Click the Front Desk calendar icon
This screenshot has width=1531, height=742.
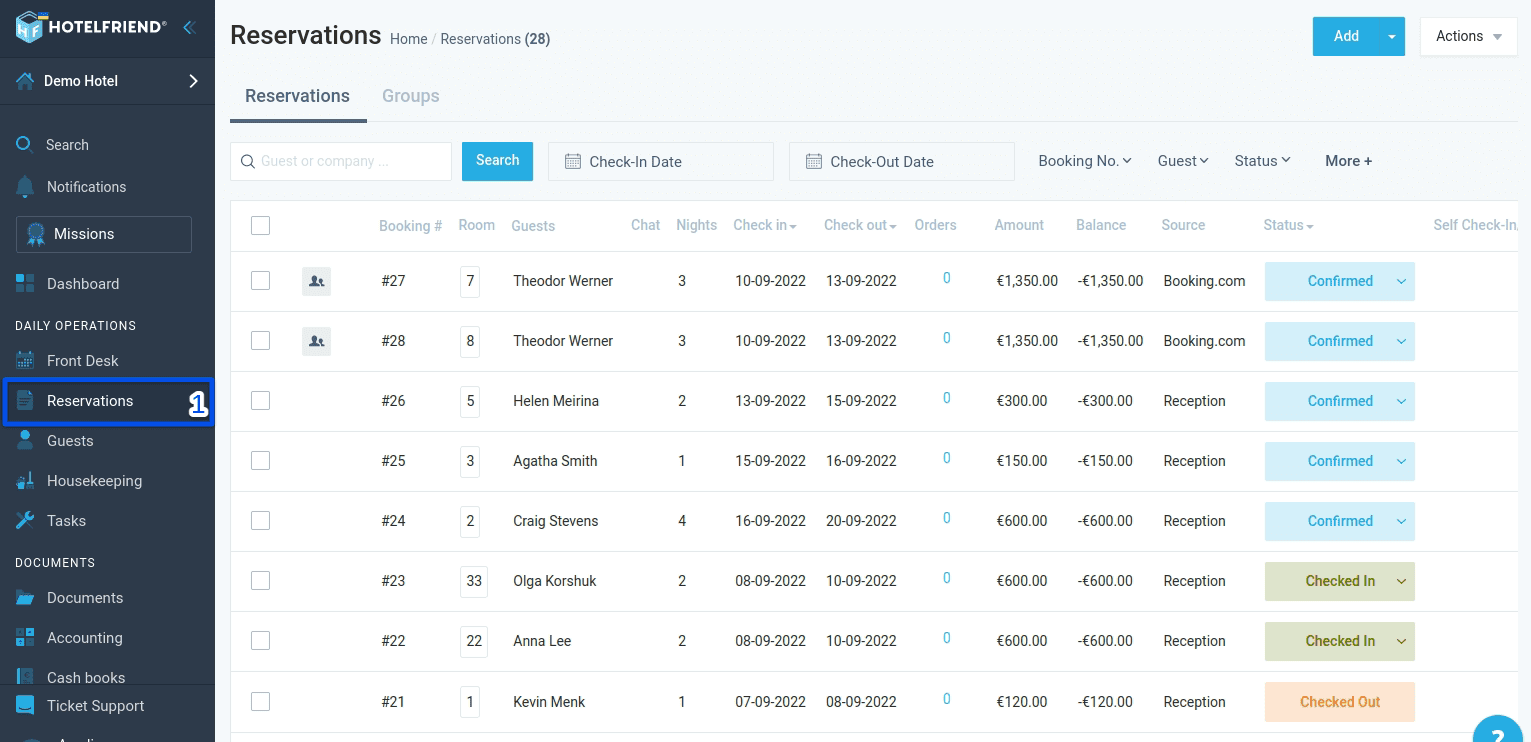coord(25,361)
